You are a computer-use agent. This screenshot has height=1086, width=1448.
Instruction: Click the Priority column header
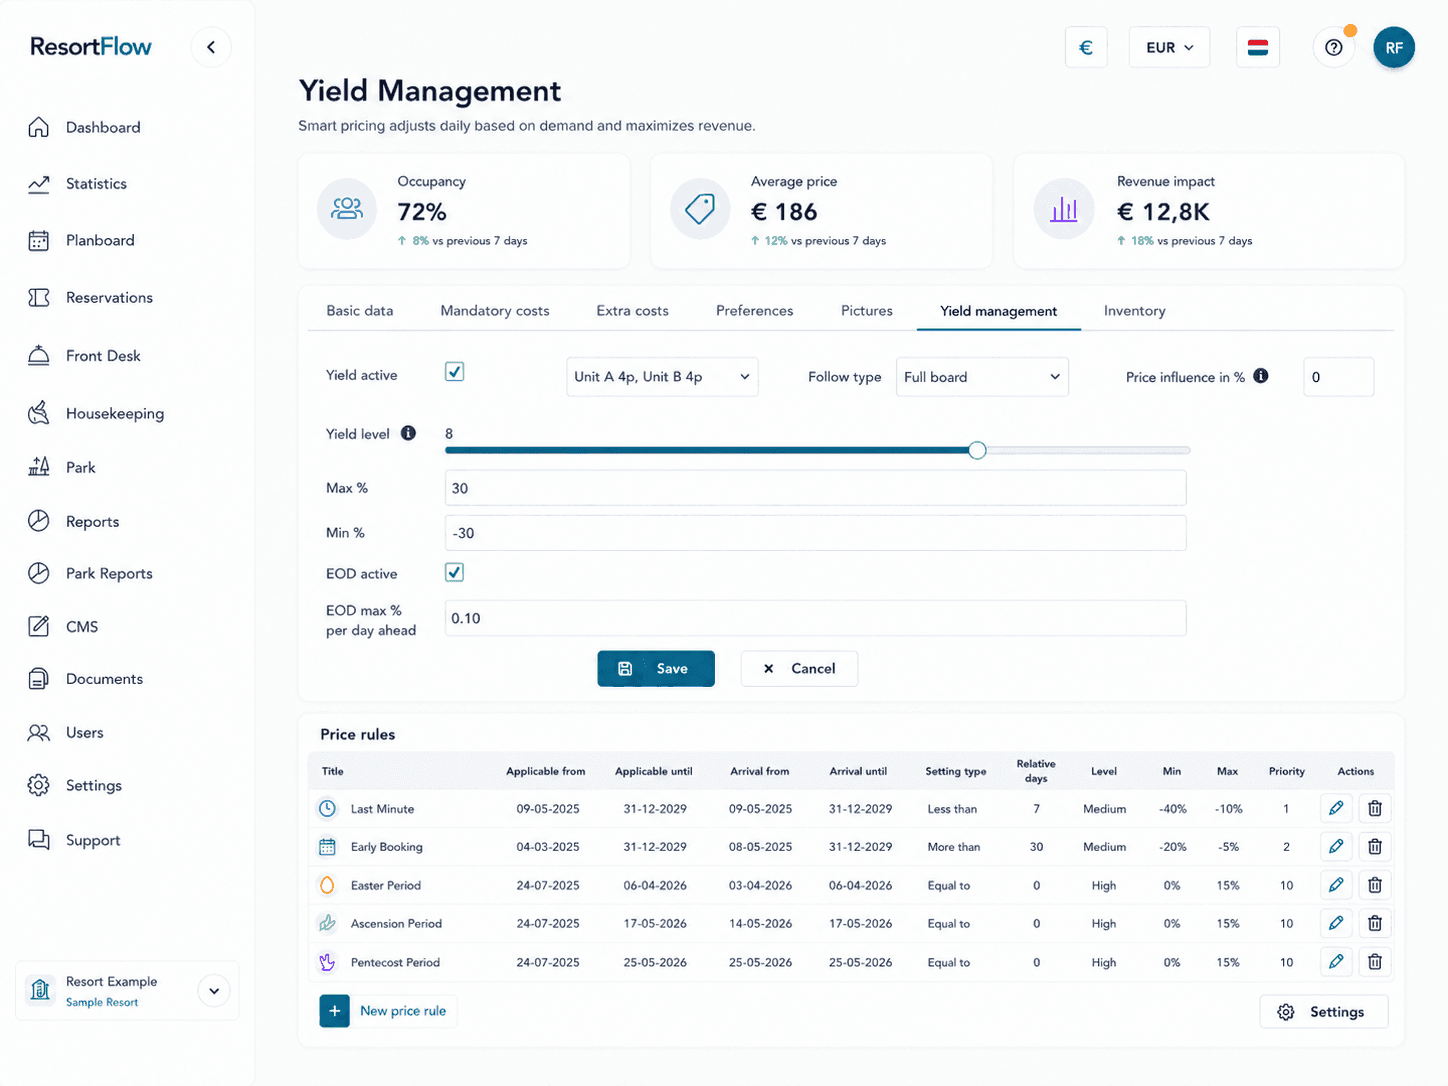(1286, 771)
